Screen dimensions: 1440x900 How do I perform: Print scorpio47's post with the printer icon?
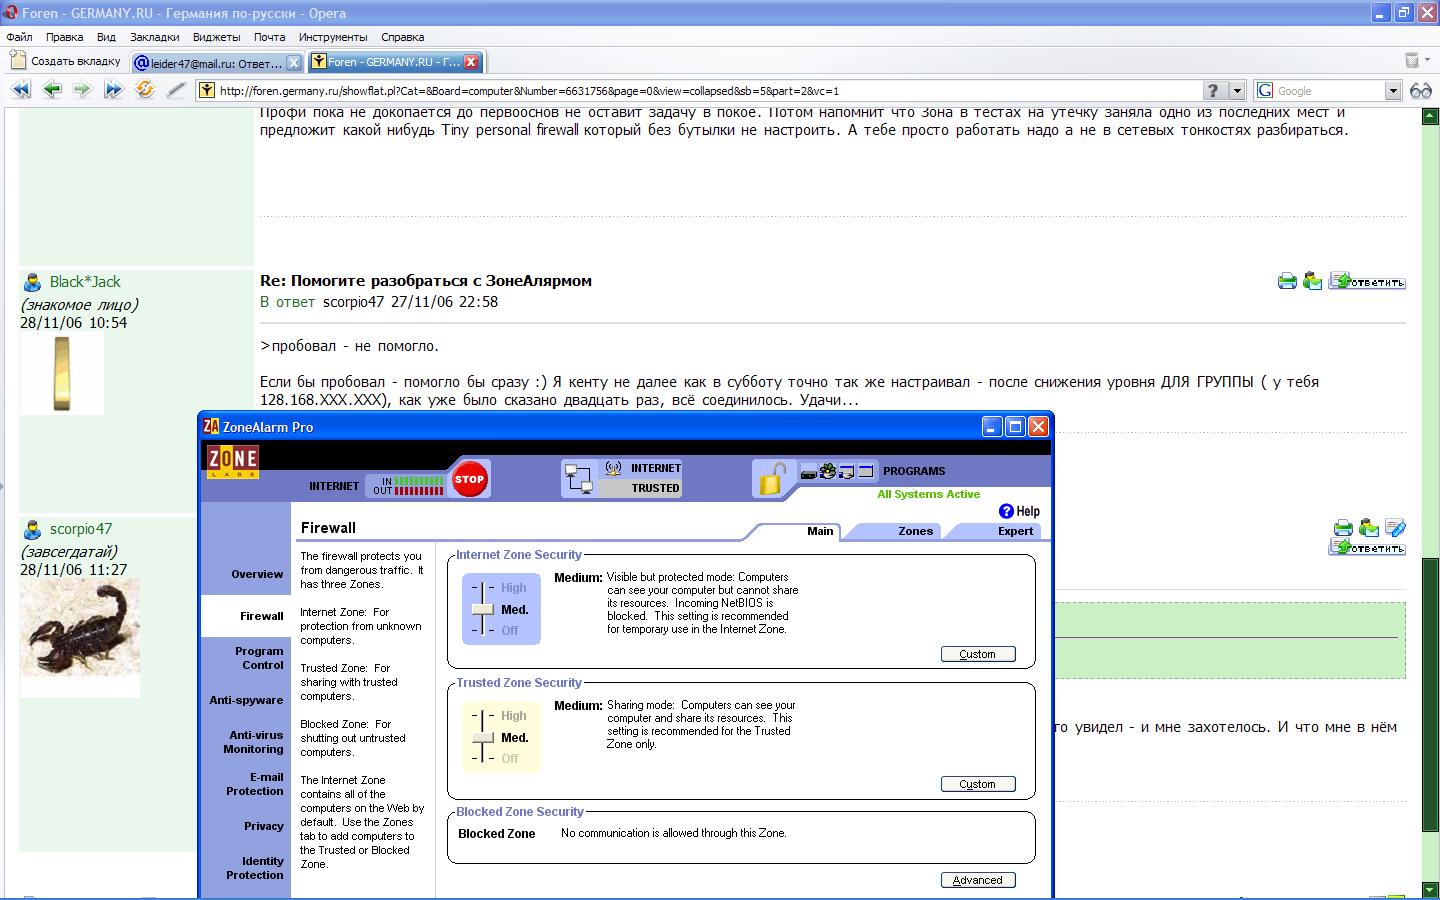click(1343, 528)
